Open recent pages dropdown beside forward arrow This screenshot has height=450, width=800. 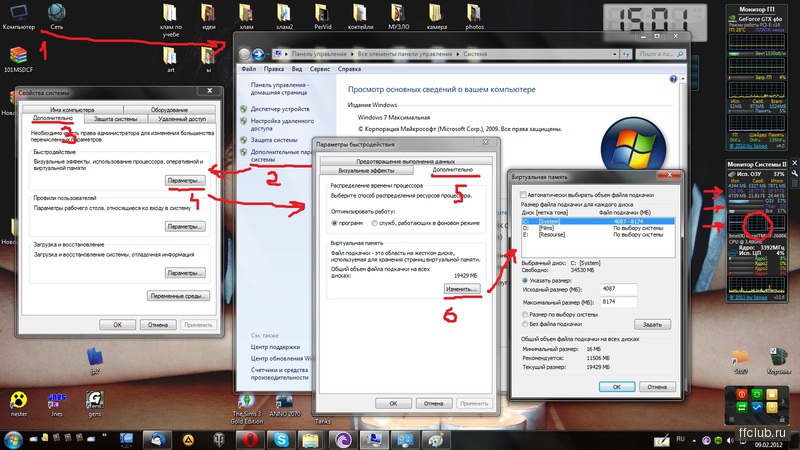pyautogui.click(x=268, y=54)
